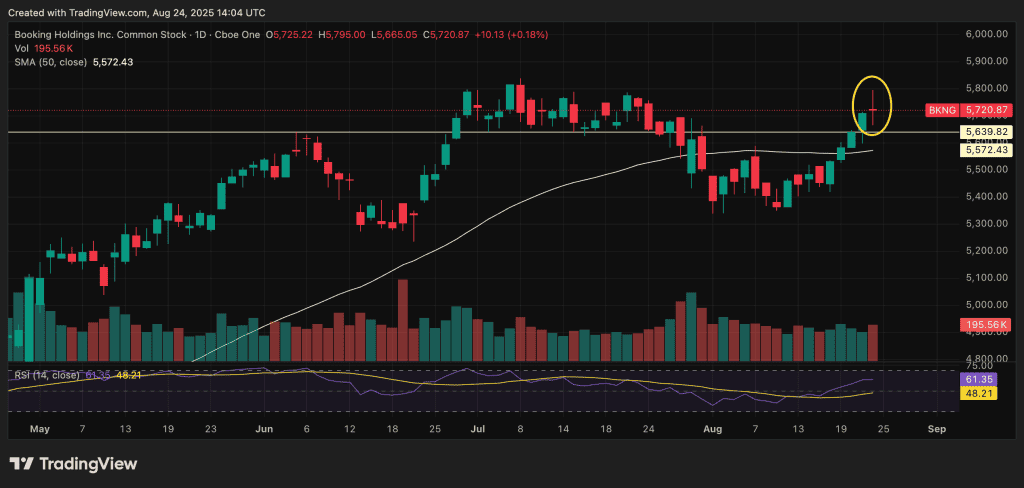The image size is (1024, 488).
Task: Click the Created with TradingView.com caption text
Action: pos(138,12)
